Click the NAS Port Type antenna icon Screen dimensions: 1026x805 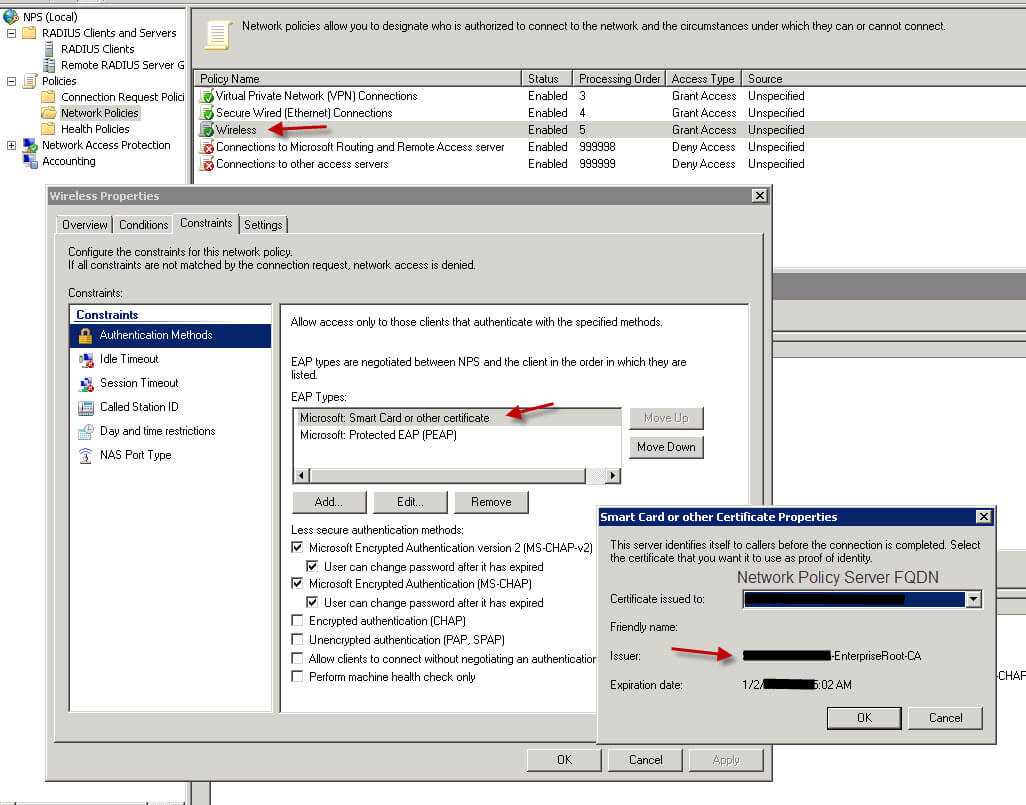coord(86,456)
